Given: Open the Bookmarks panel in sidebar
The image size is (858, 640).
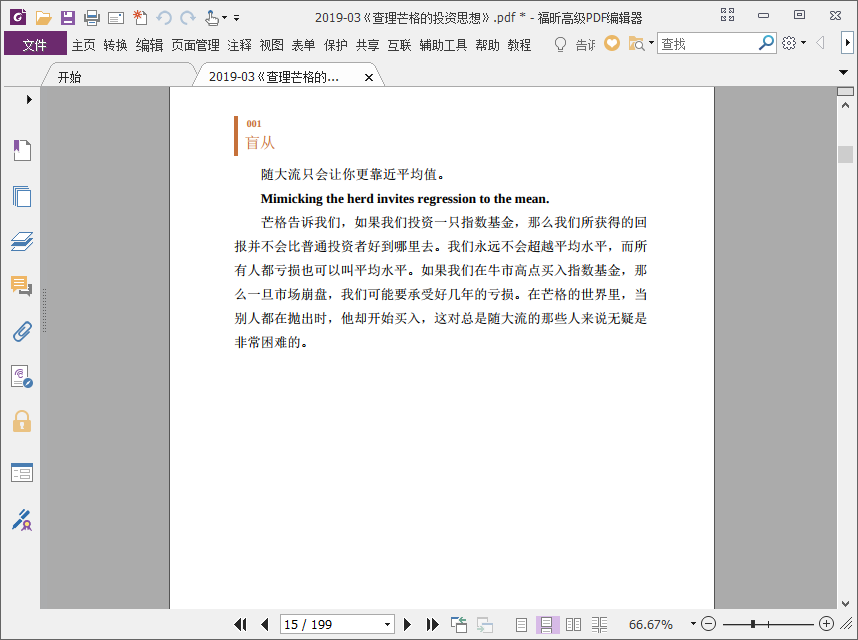Looking at the screenshot, I should click(x=22, y=151).
